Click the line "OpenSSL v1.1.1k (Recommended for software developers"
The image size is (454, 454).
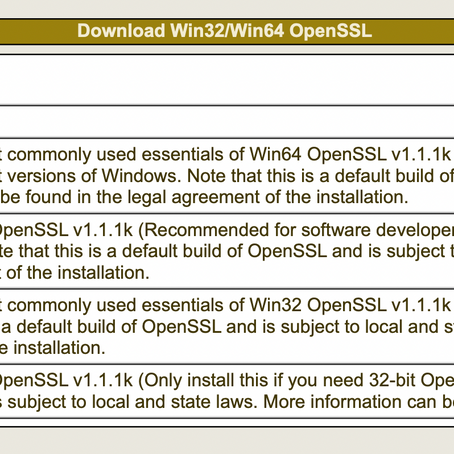[x=227, y=230]
